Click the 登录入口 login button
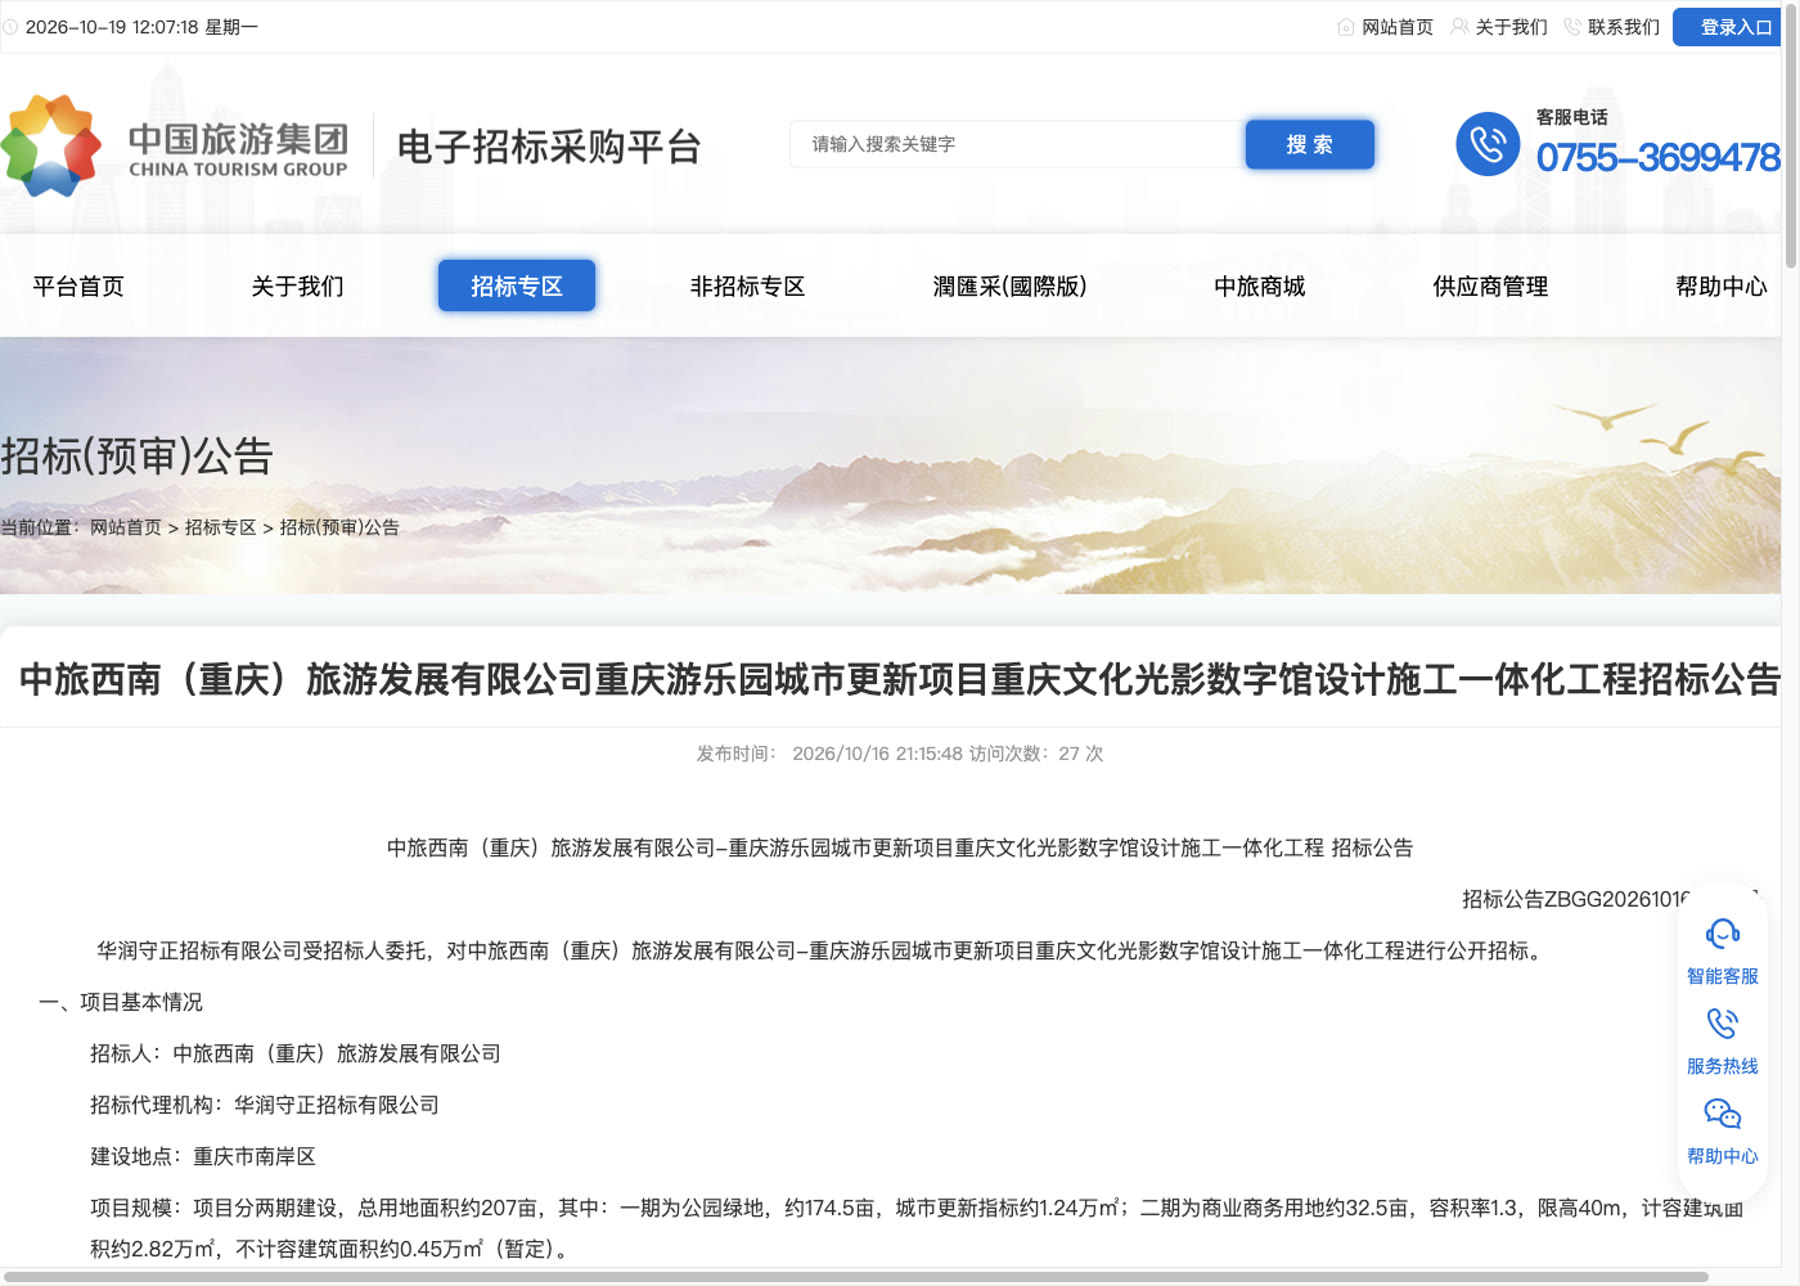The width and height of the screenshot is (1800, 1286). [1728, 27]
